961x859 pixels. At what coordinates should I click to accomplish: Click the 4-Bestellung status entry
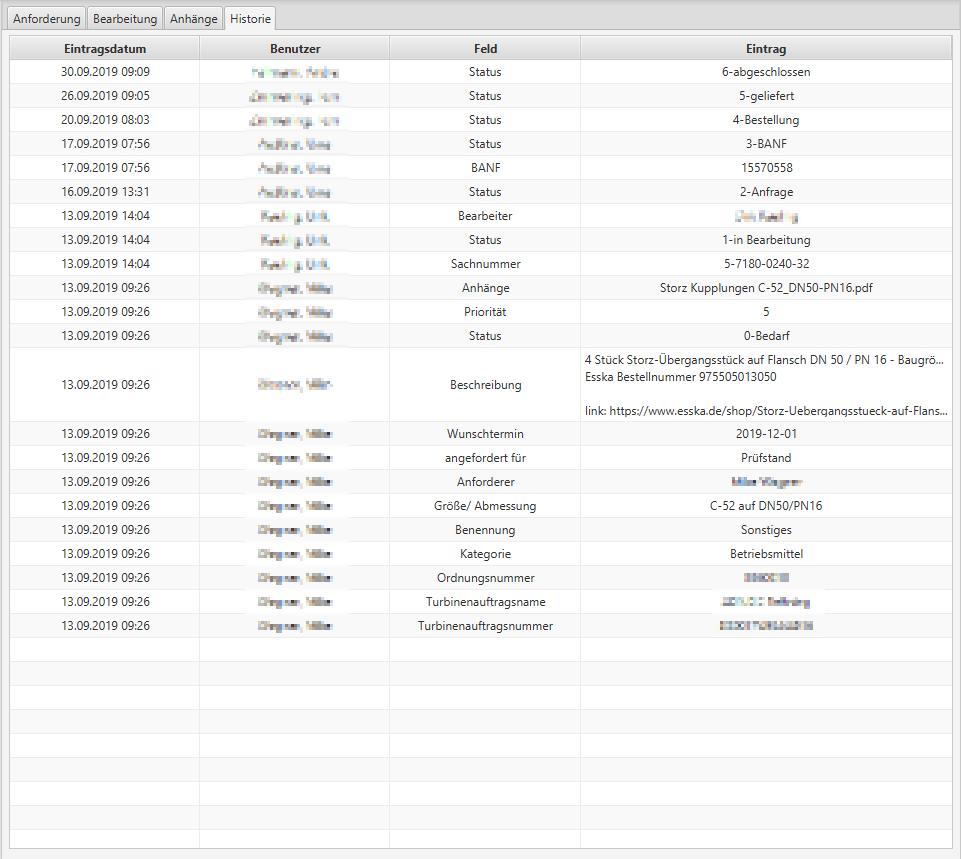[766, 120]
